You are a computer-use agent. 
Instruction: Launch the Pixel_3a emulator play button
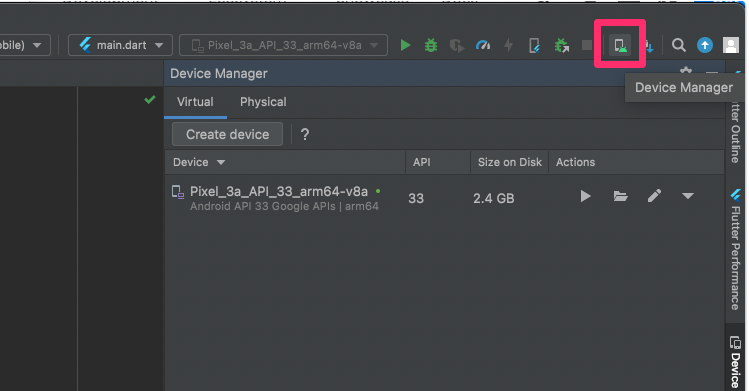pos(585,196)
